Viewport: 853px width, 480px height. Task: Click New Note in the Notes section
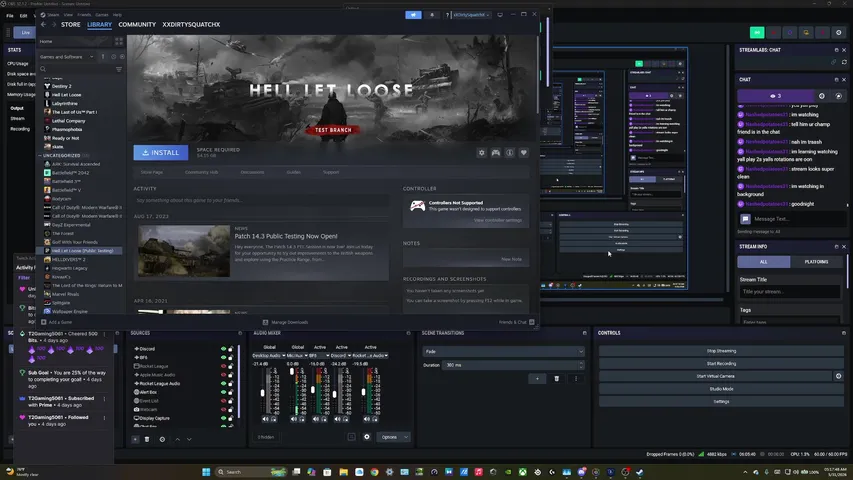click(511, 259)
